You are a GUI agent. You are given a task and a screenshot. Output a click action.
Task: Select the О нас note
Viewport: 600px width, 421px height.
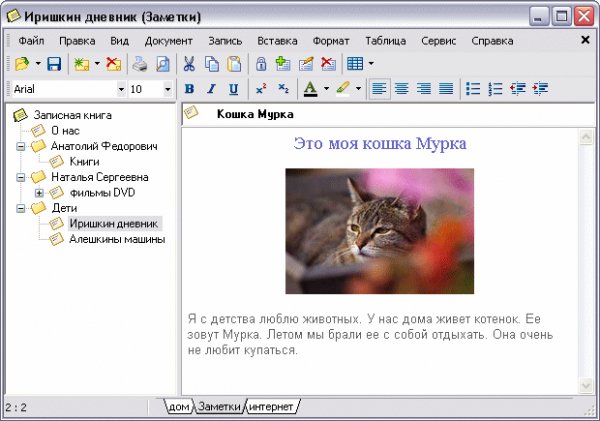click(65, 130)
